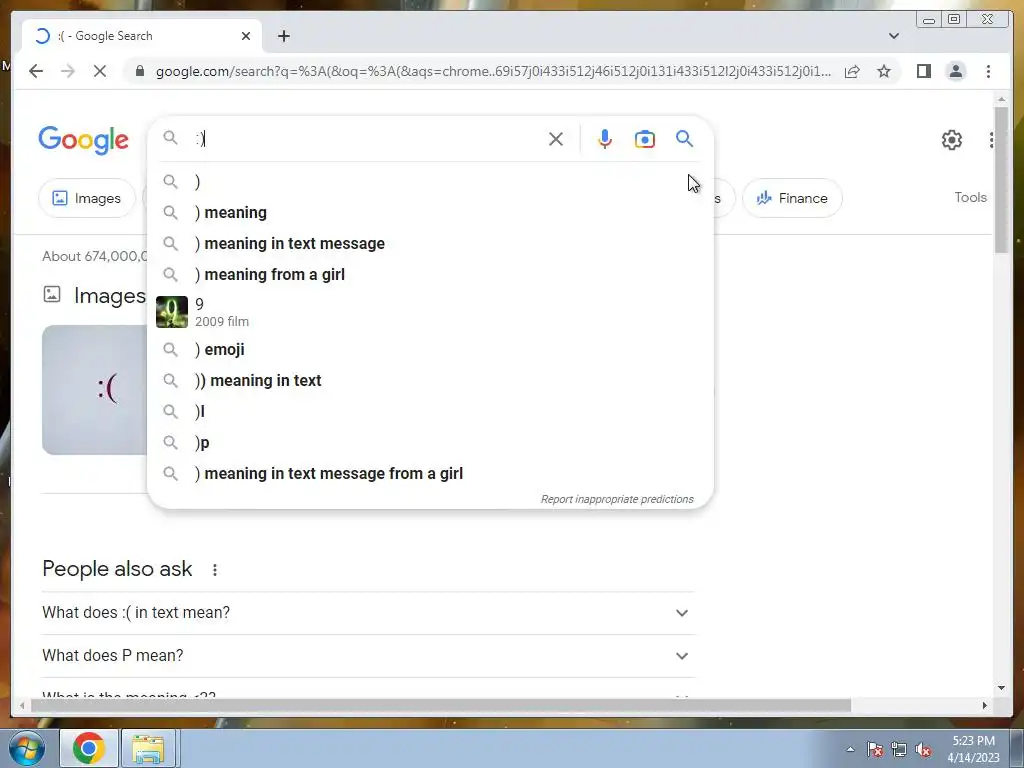Image resolution: width=1024 pixels, height=768 pixels.
Task: Show hidden system tray icons
Action: [x=850, y=749]
